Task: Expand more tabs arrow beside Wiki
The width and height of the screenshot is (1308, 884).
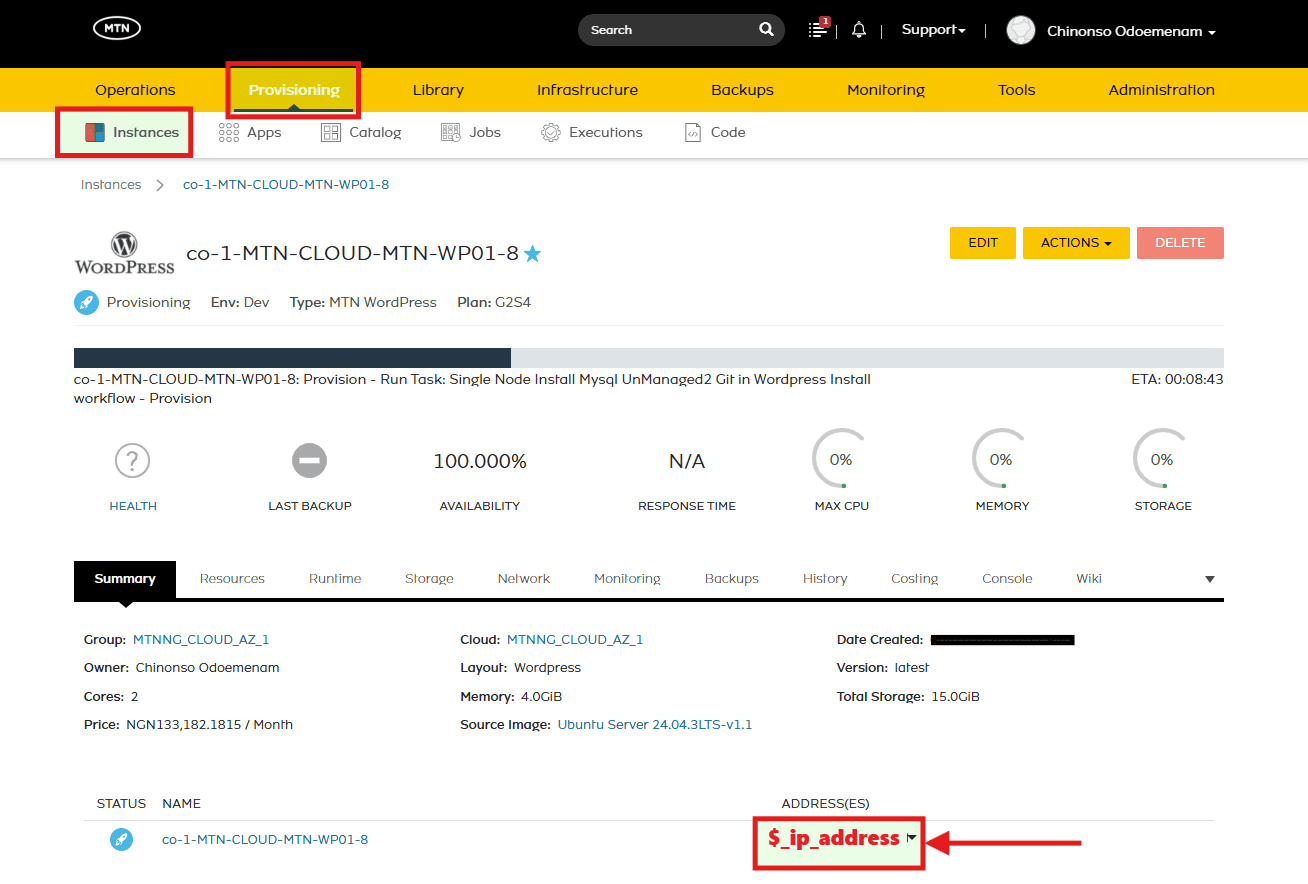Action: (1209, 579)
